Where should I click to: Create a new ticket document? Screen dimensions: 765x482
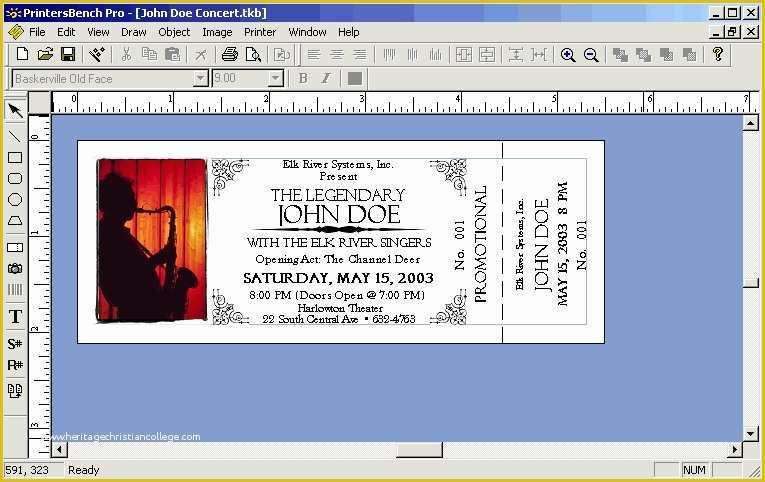point(22,54)
